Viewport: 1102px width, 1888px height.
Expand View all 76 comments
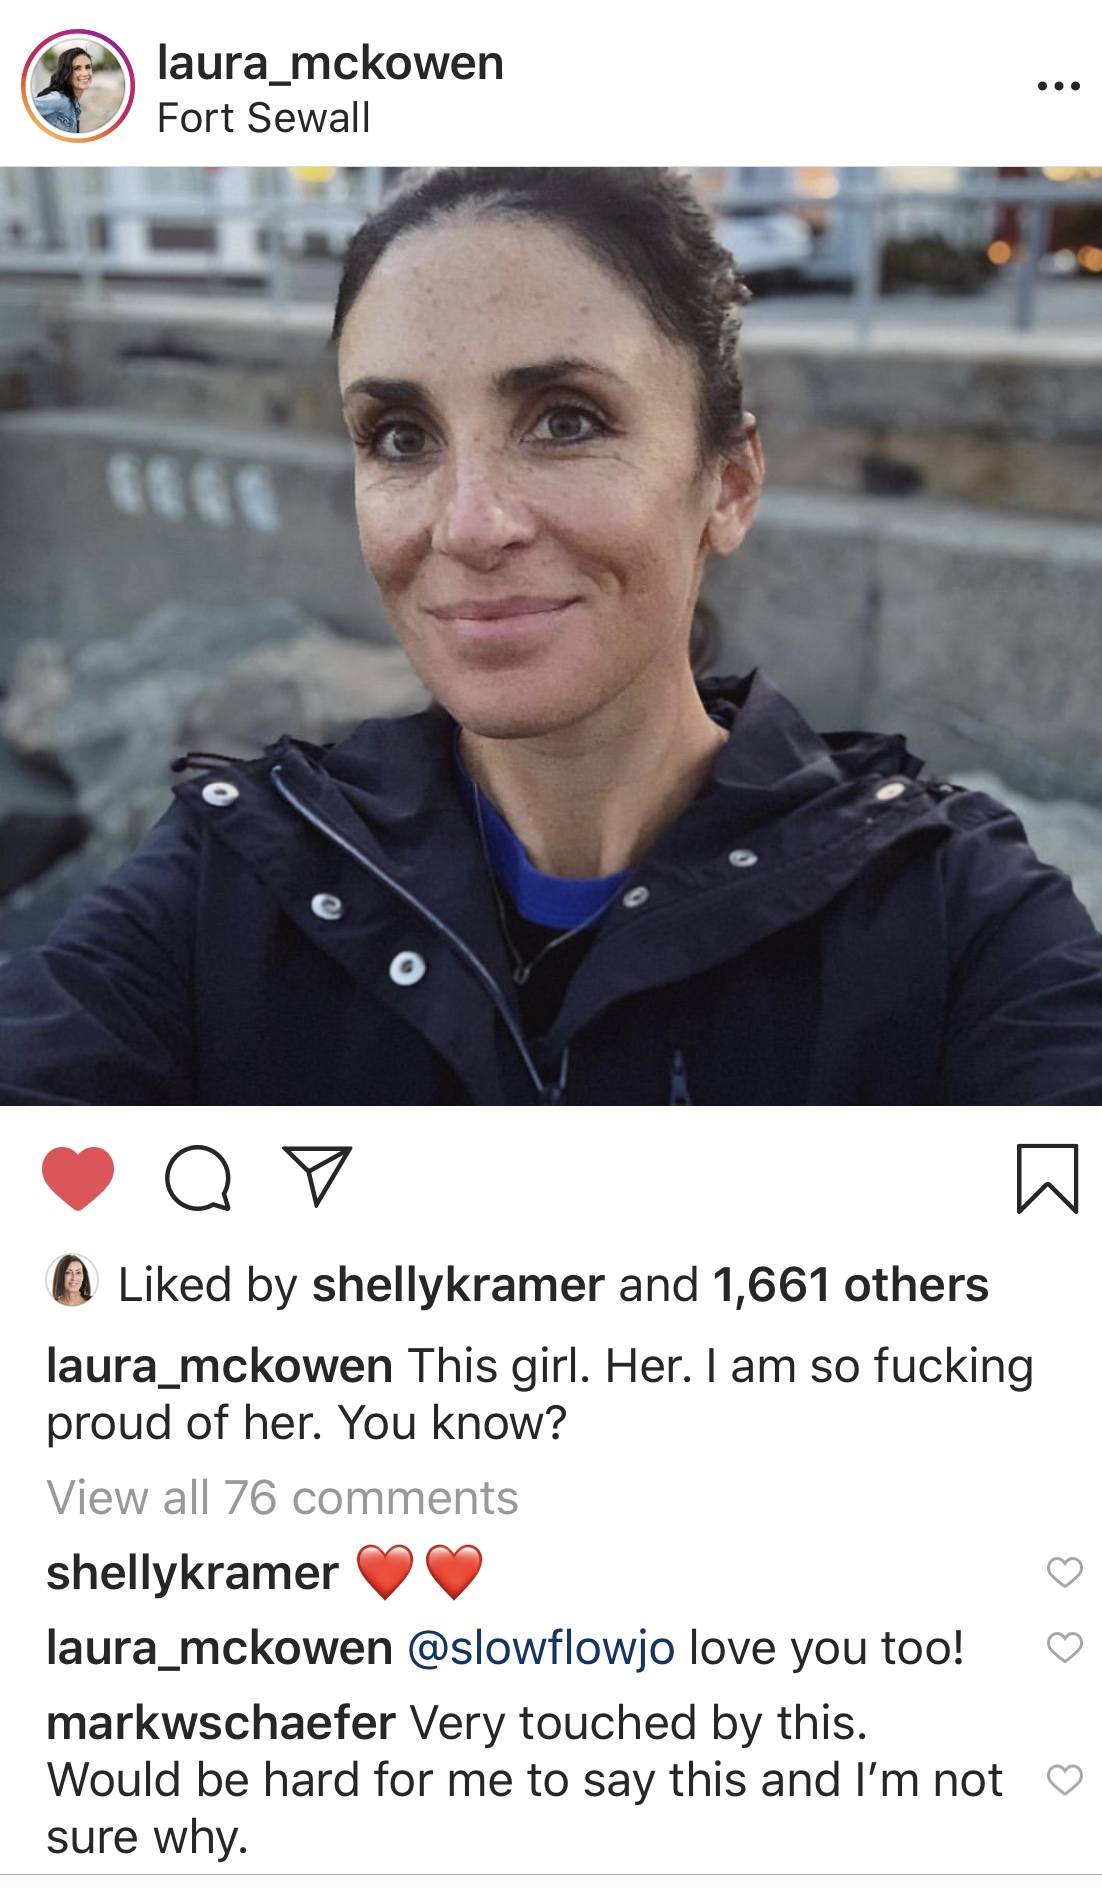(x=282, y=1497)
